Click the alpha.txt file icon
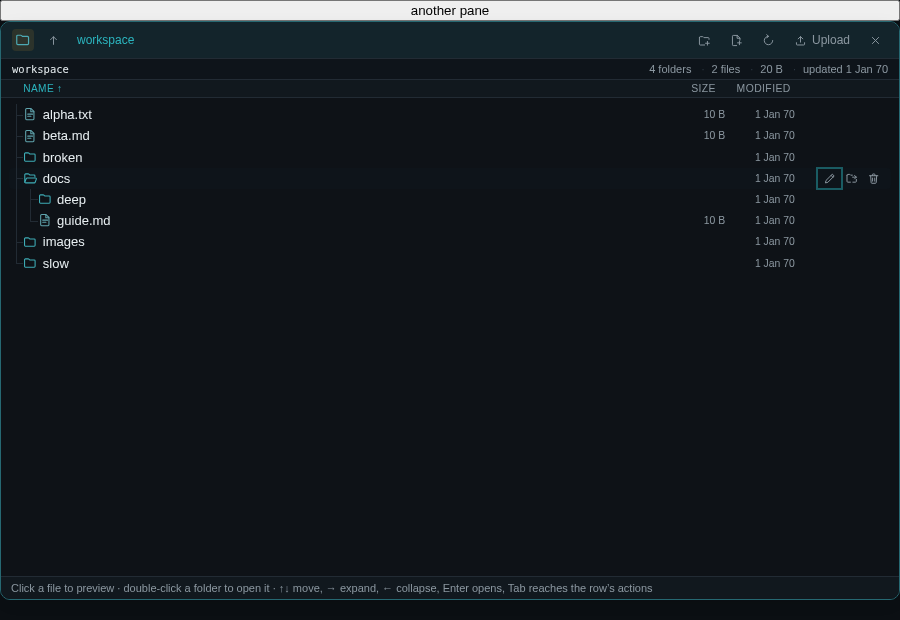 click(x=30, y=114)
